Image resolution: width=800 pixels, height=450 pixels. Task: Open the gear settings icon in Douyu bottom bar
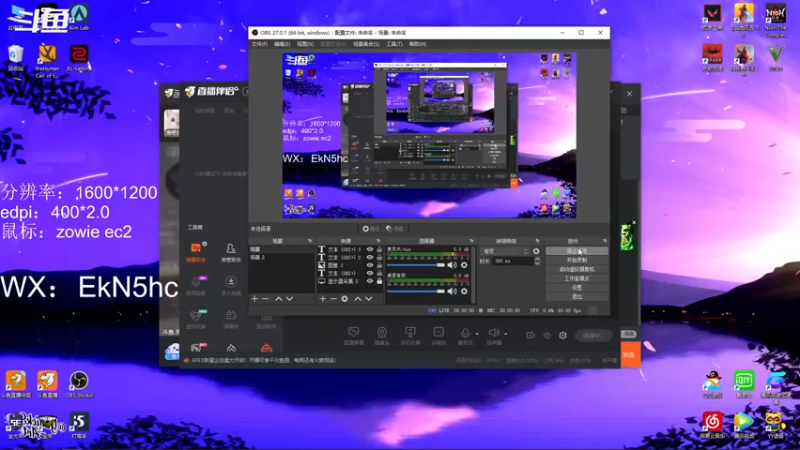[563, 335]
